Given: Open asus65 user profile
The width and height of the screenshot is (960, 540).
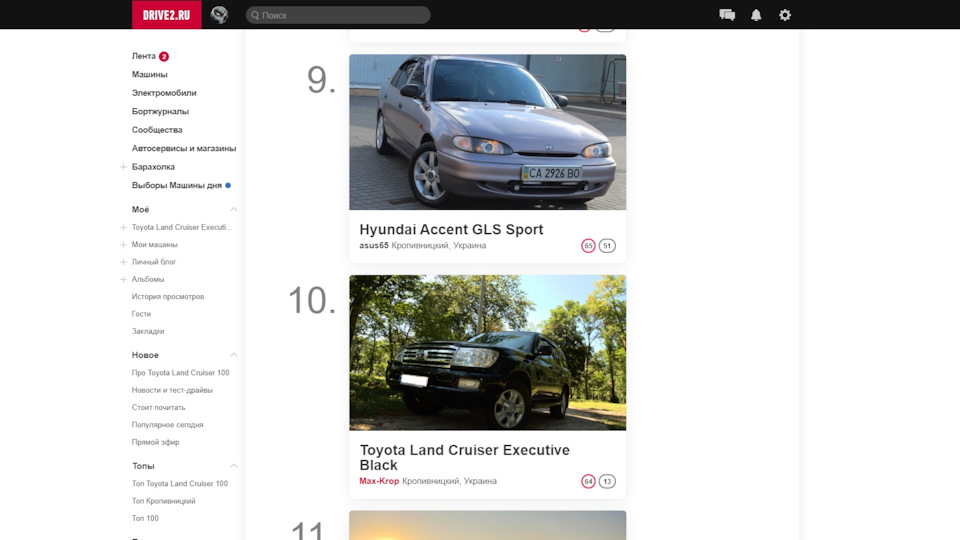Looking at the screenshot, I should pos(373,246).
